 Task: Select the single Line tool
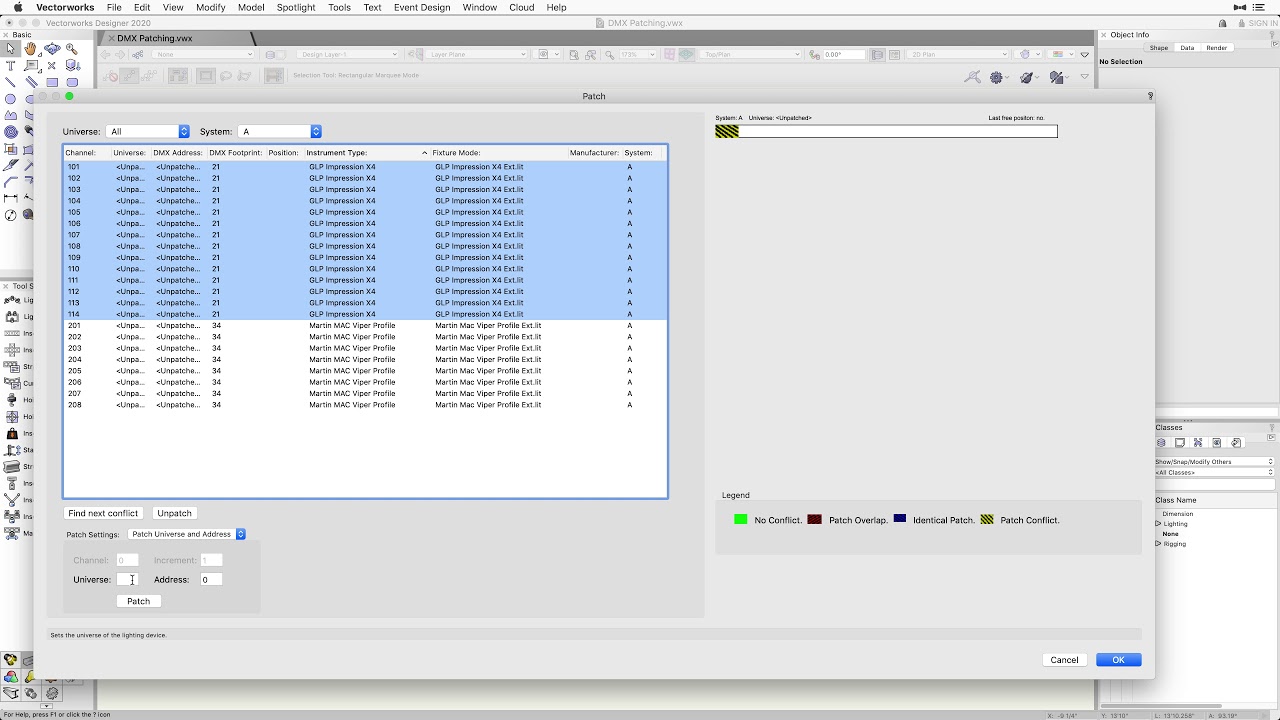[x=10, y=82]
